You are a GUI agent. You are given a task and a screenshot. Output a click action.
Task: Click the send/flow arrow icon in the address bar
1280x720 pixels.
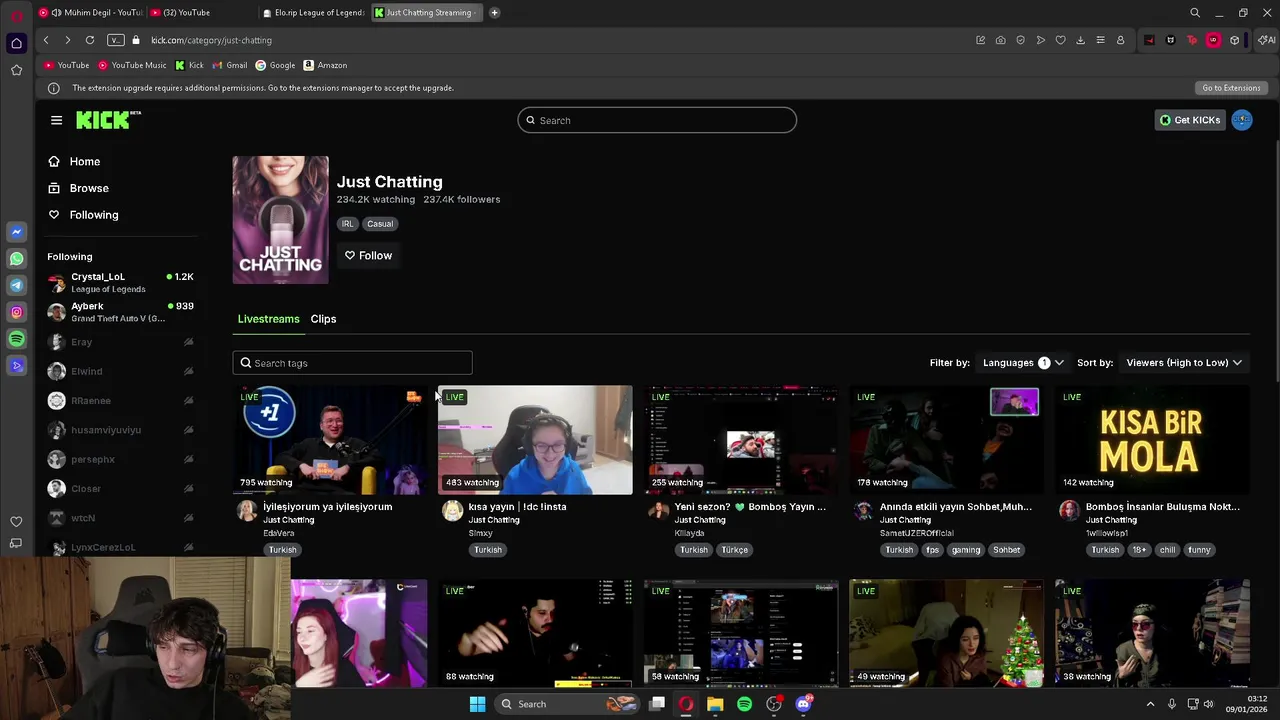coord(1040,40)
